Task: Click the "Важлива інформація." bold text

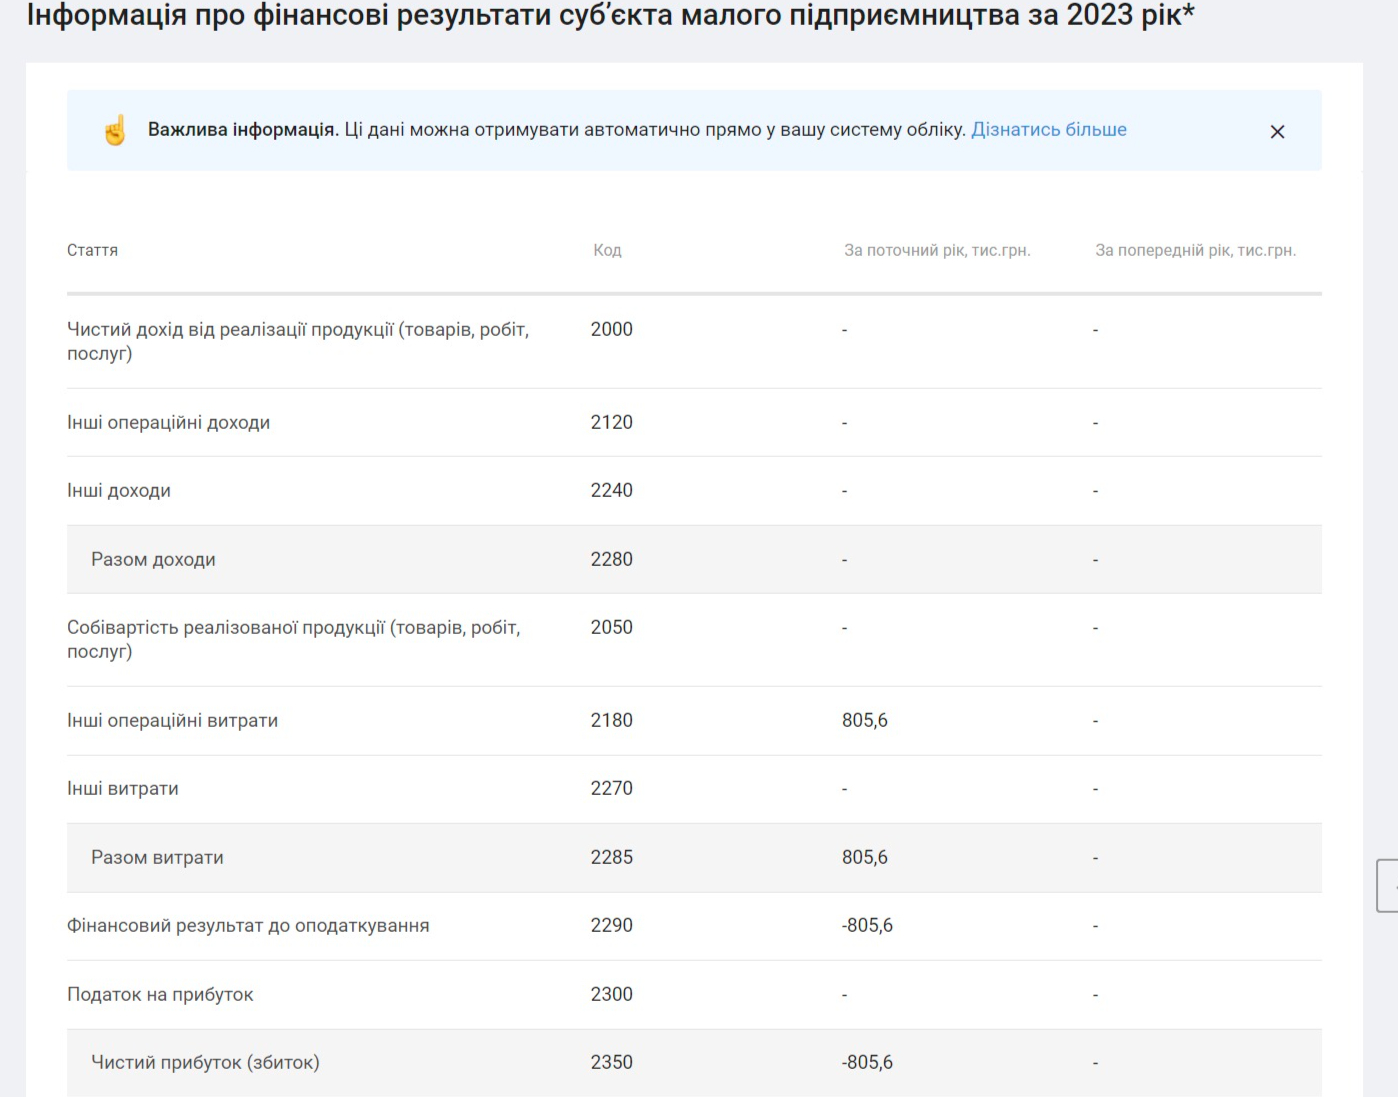Action: point(242,130)
